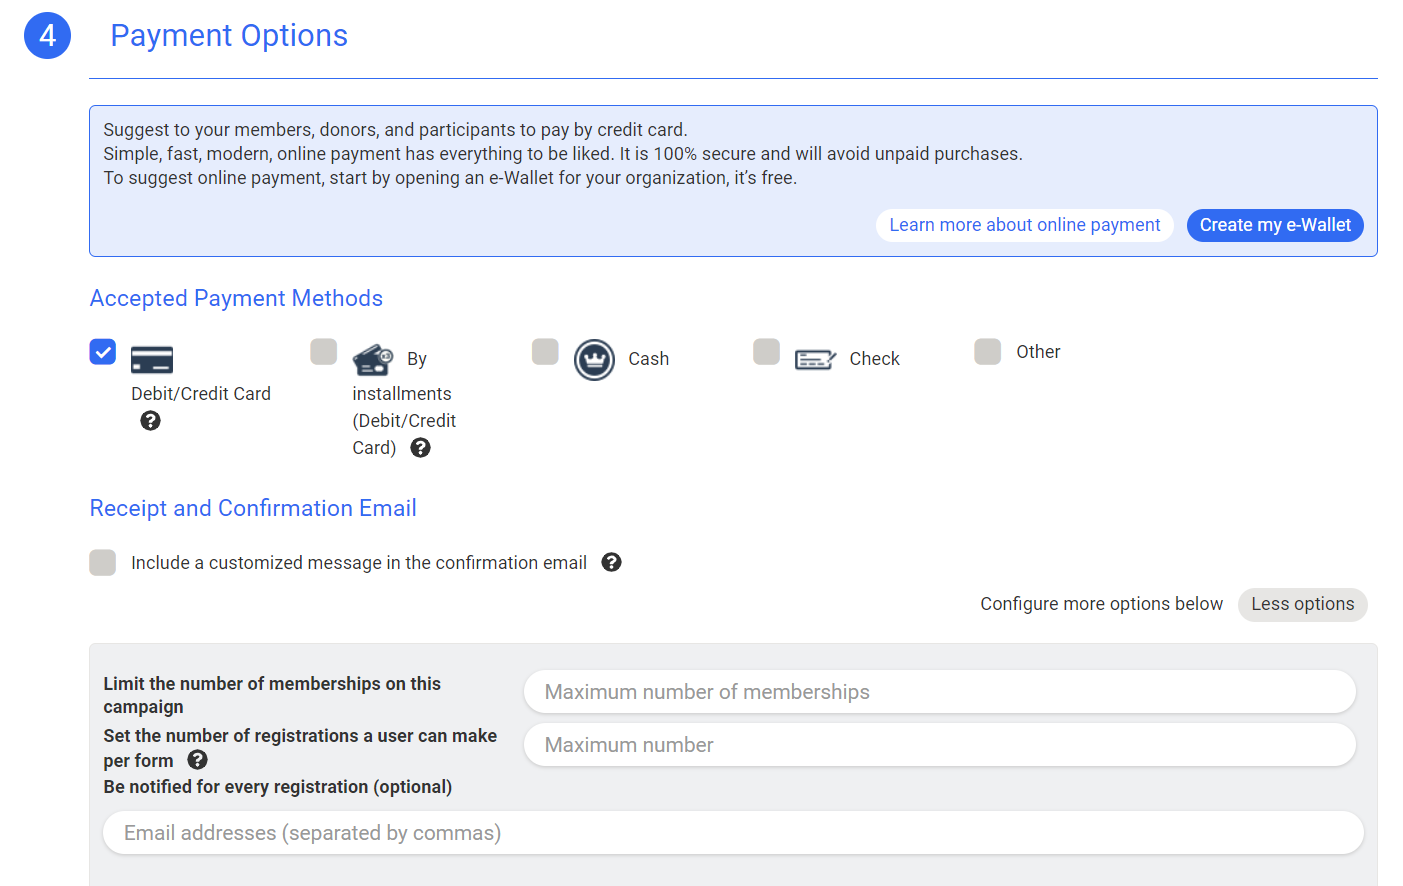Click the Maximum number registrations field
Image resolution: width=1403 pixels, height=886 pixels.
[x=939, y=745]
